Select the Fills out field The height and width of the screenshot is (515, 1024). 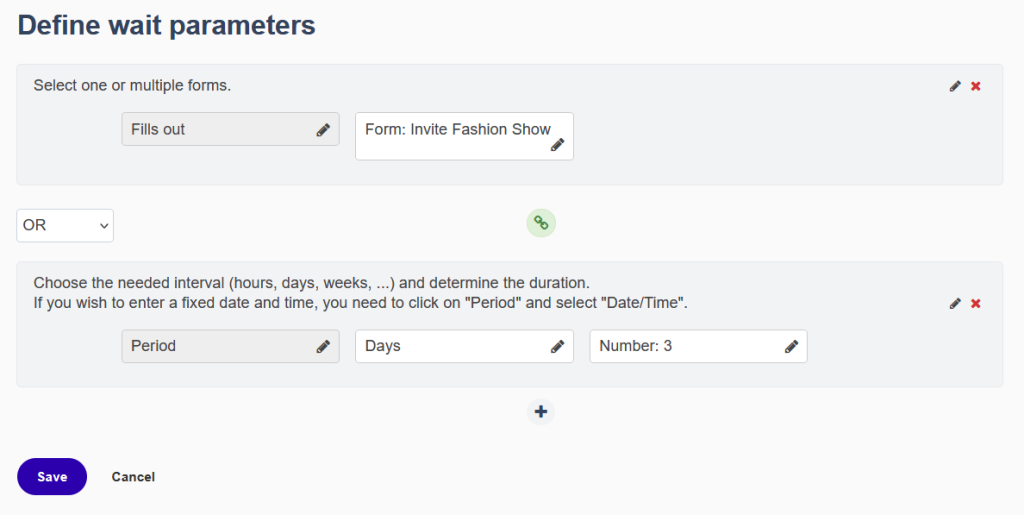pos(231,129)
